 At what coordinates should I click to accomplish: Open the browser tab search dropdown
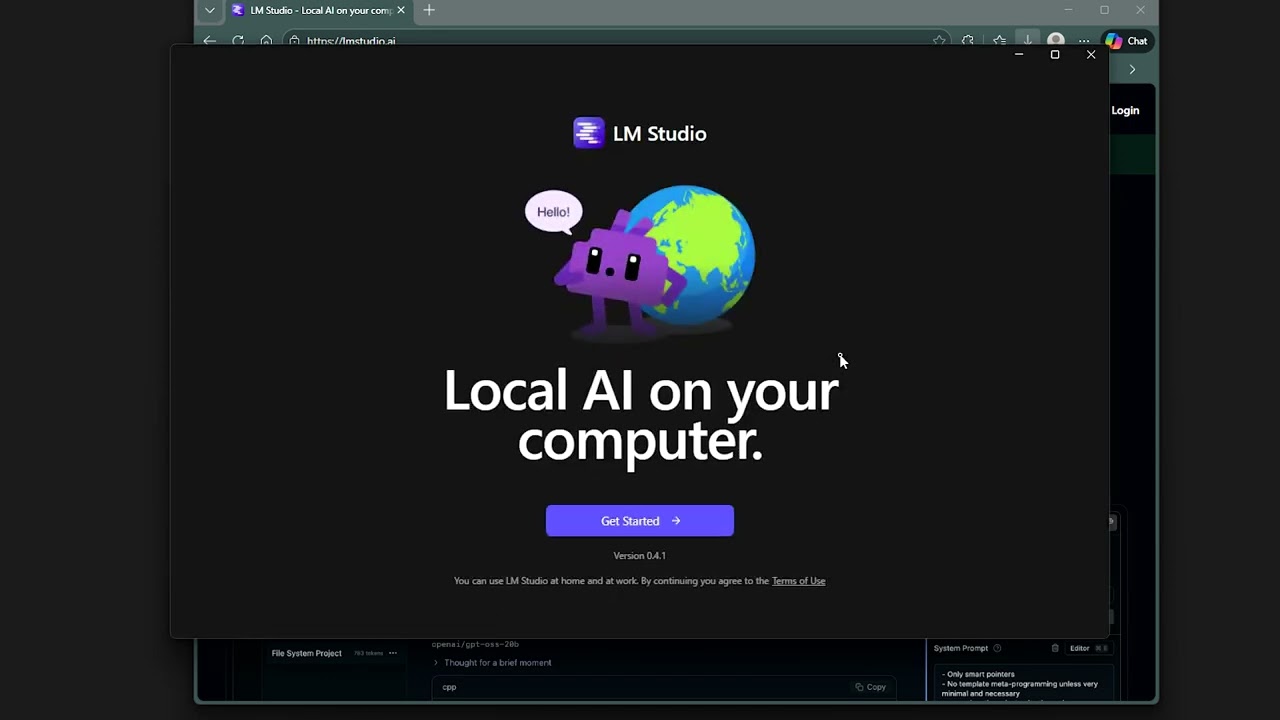click(209, 10)
